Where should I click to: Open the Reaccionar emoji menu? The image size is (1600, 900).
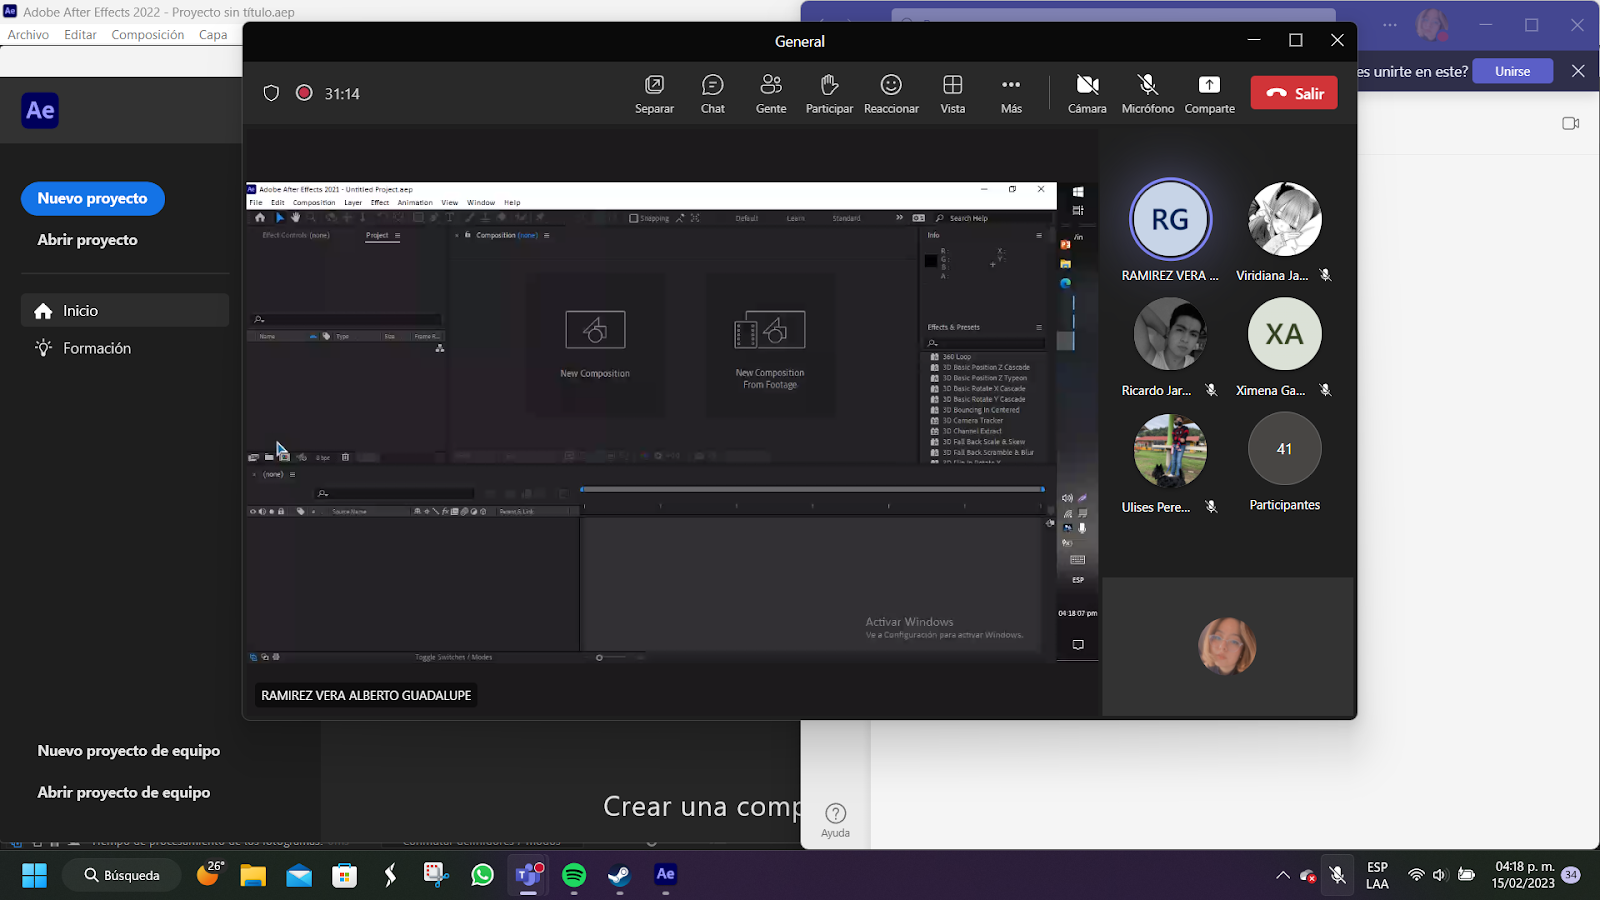[x=891, y=94]
